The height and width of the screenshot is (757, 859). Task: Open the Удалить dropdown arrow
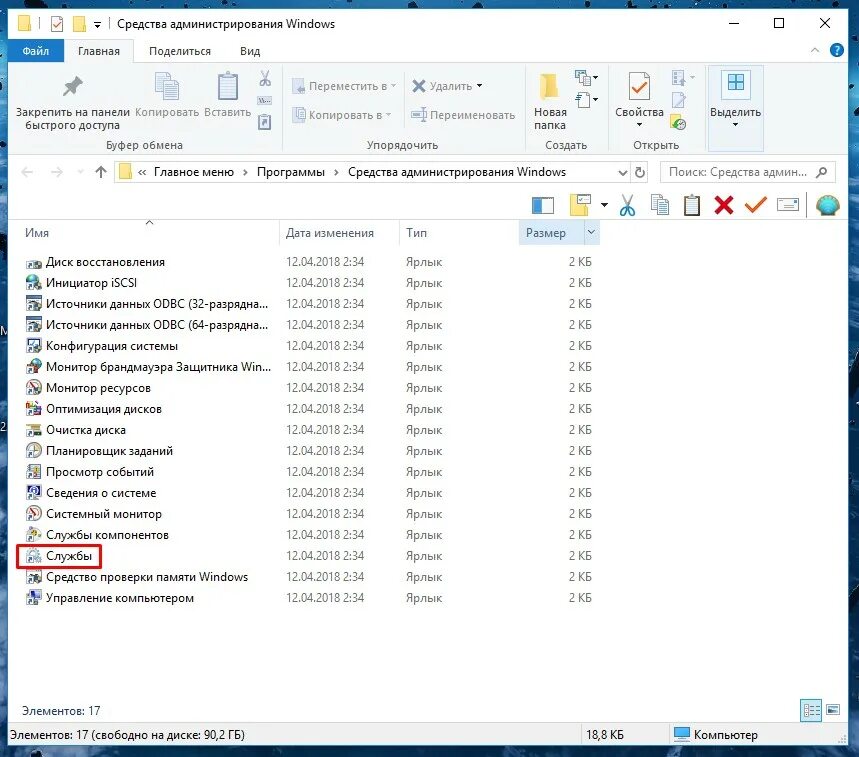pos(479,86)
